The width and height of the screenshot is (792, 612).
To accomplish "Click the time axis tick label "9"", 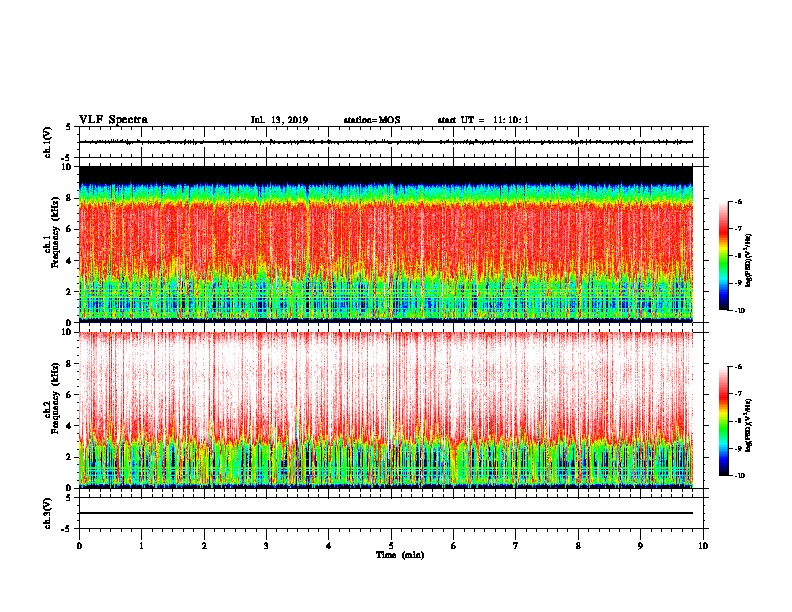I will click(640, 546).
